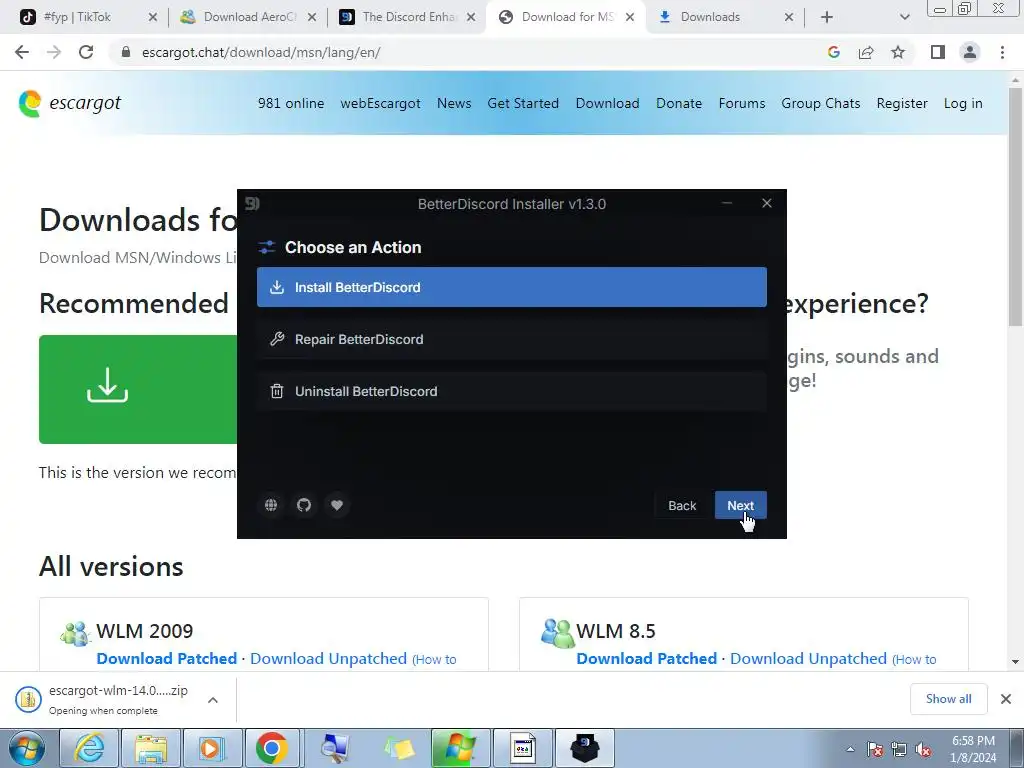Click BetterDiscord installer taskbar icon
This screenshot has width=1024, height=768.
pyautogui.click(x=585, y=748)
